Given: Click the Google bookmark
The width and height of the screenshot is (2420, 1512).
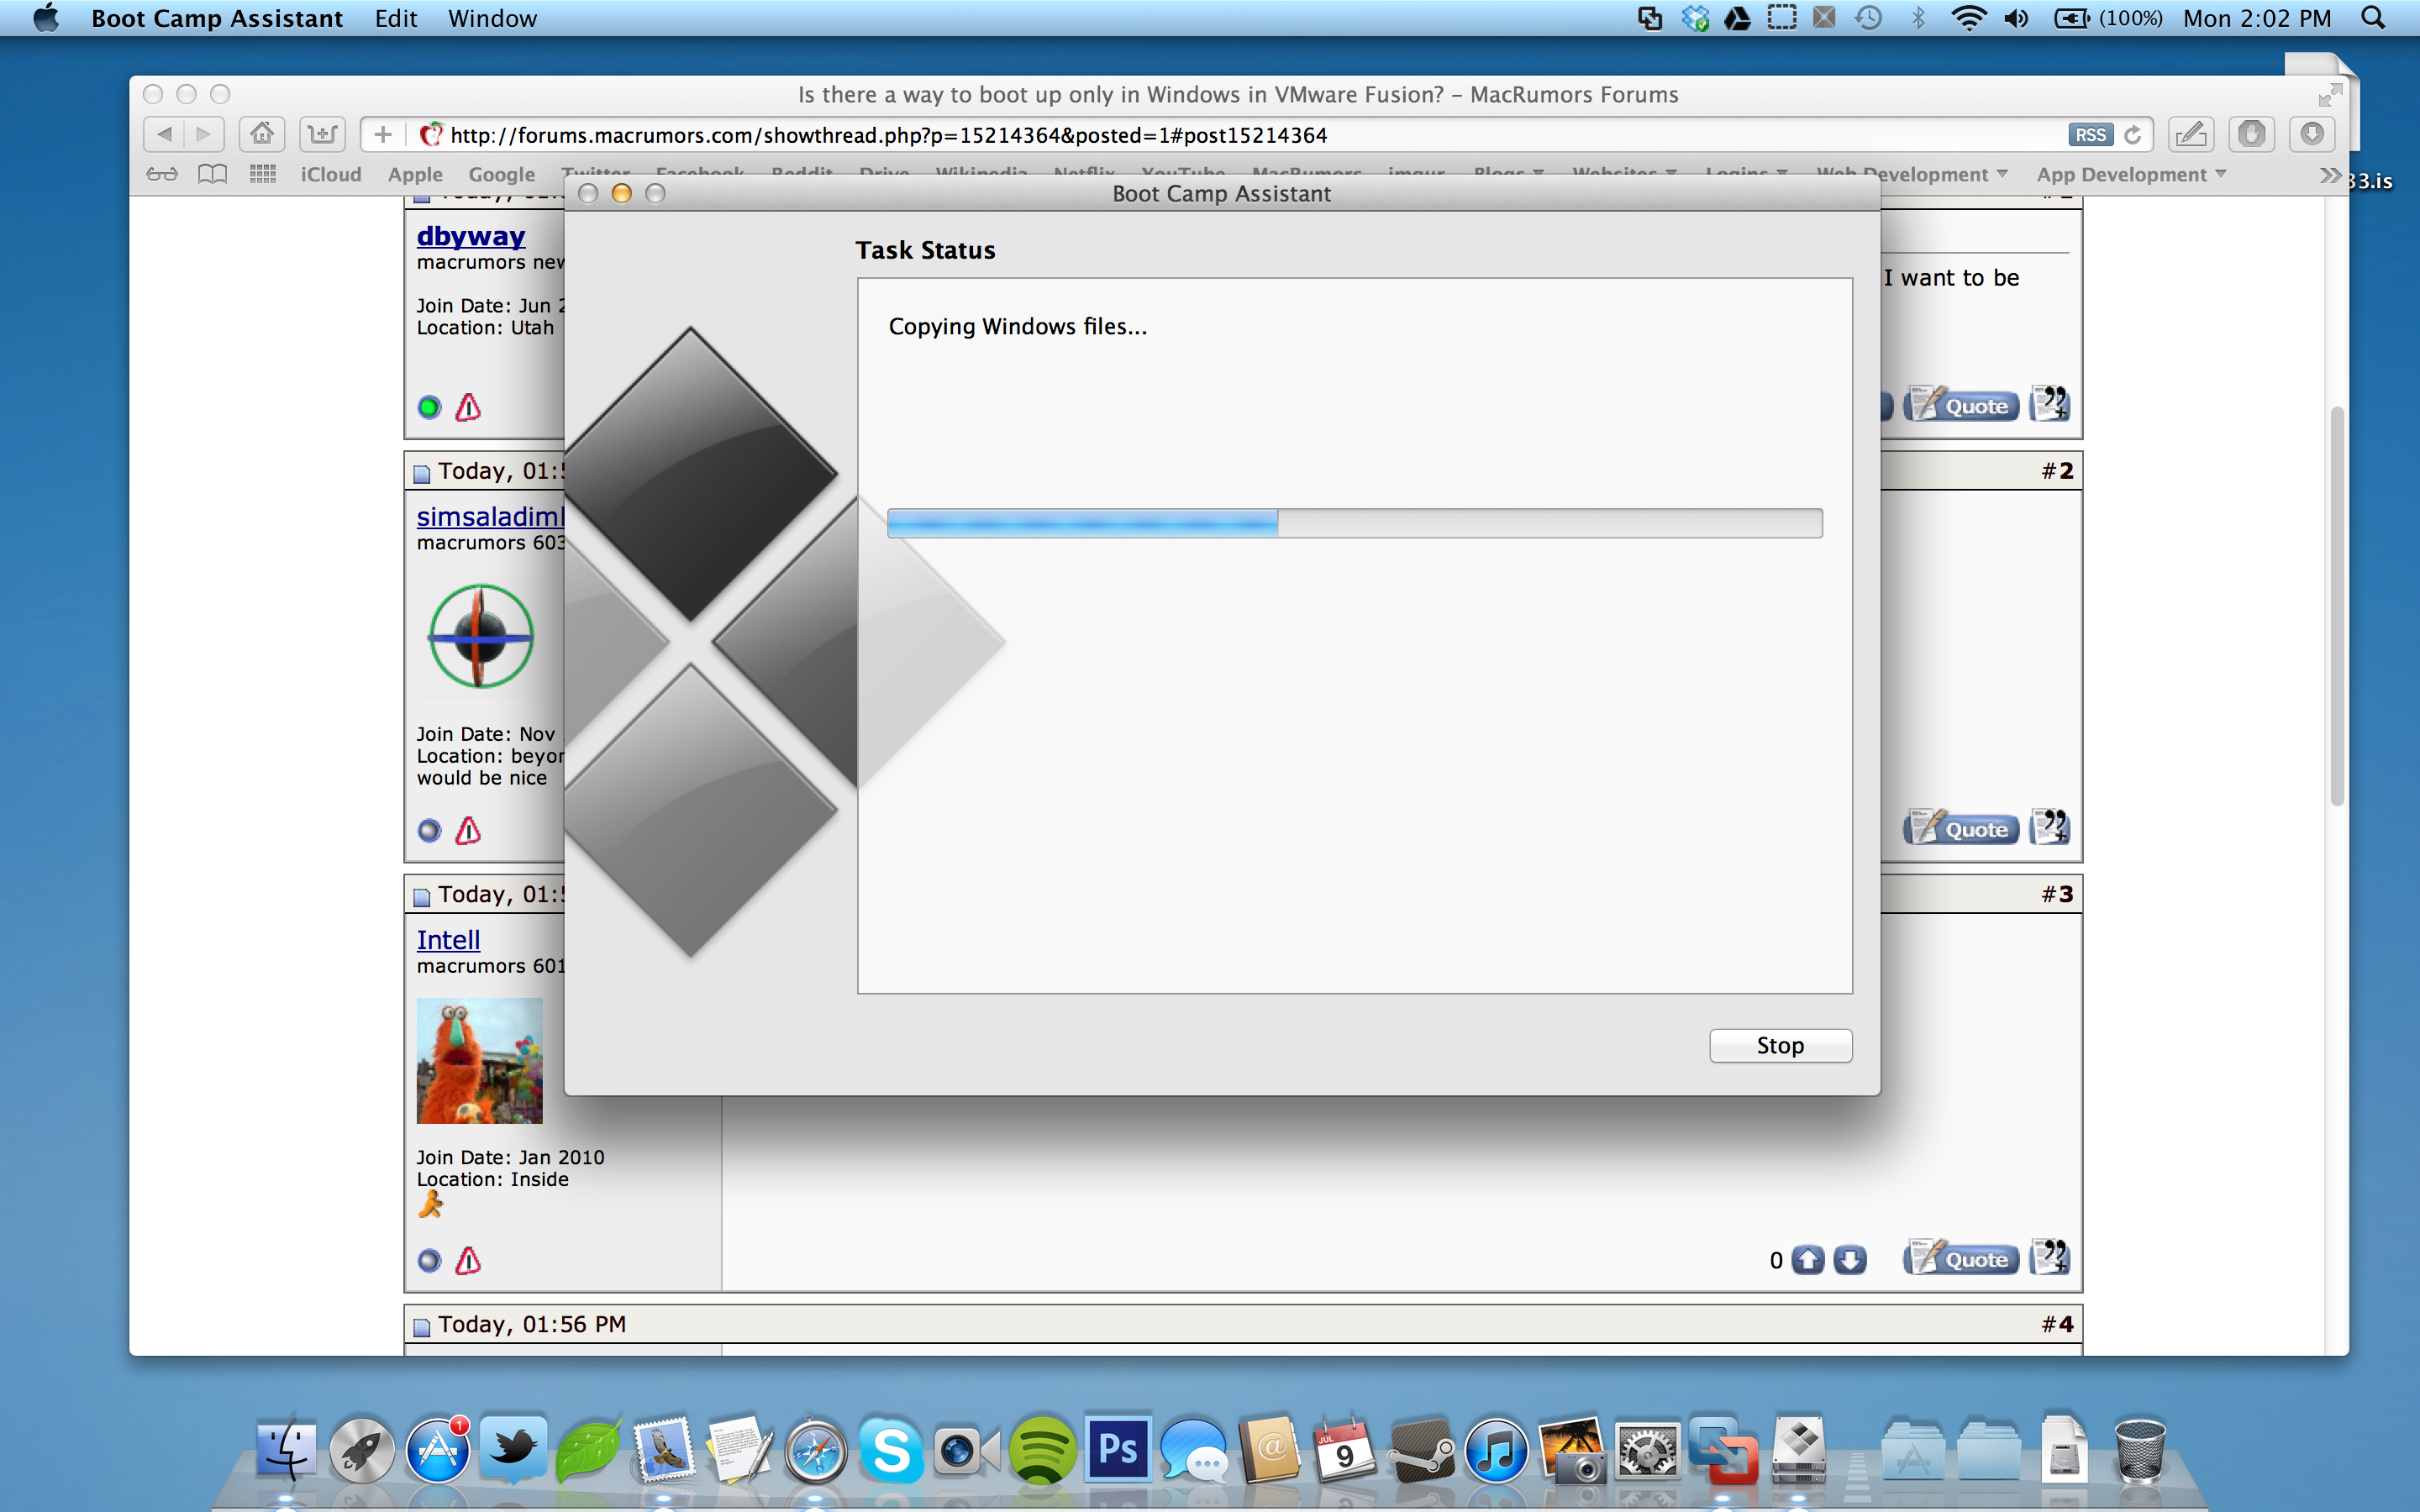Looking at the screenshot, I should [x=502, y=175].
